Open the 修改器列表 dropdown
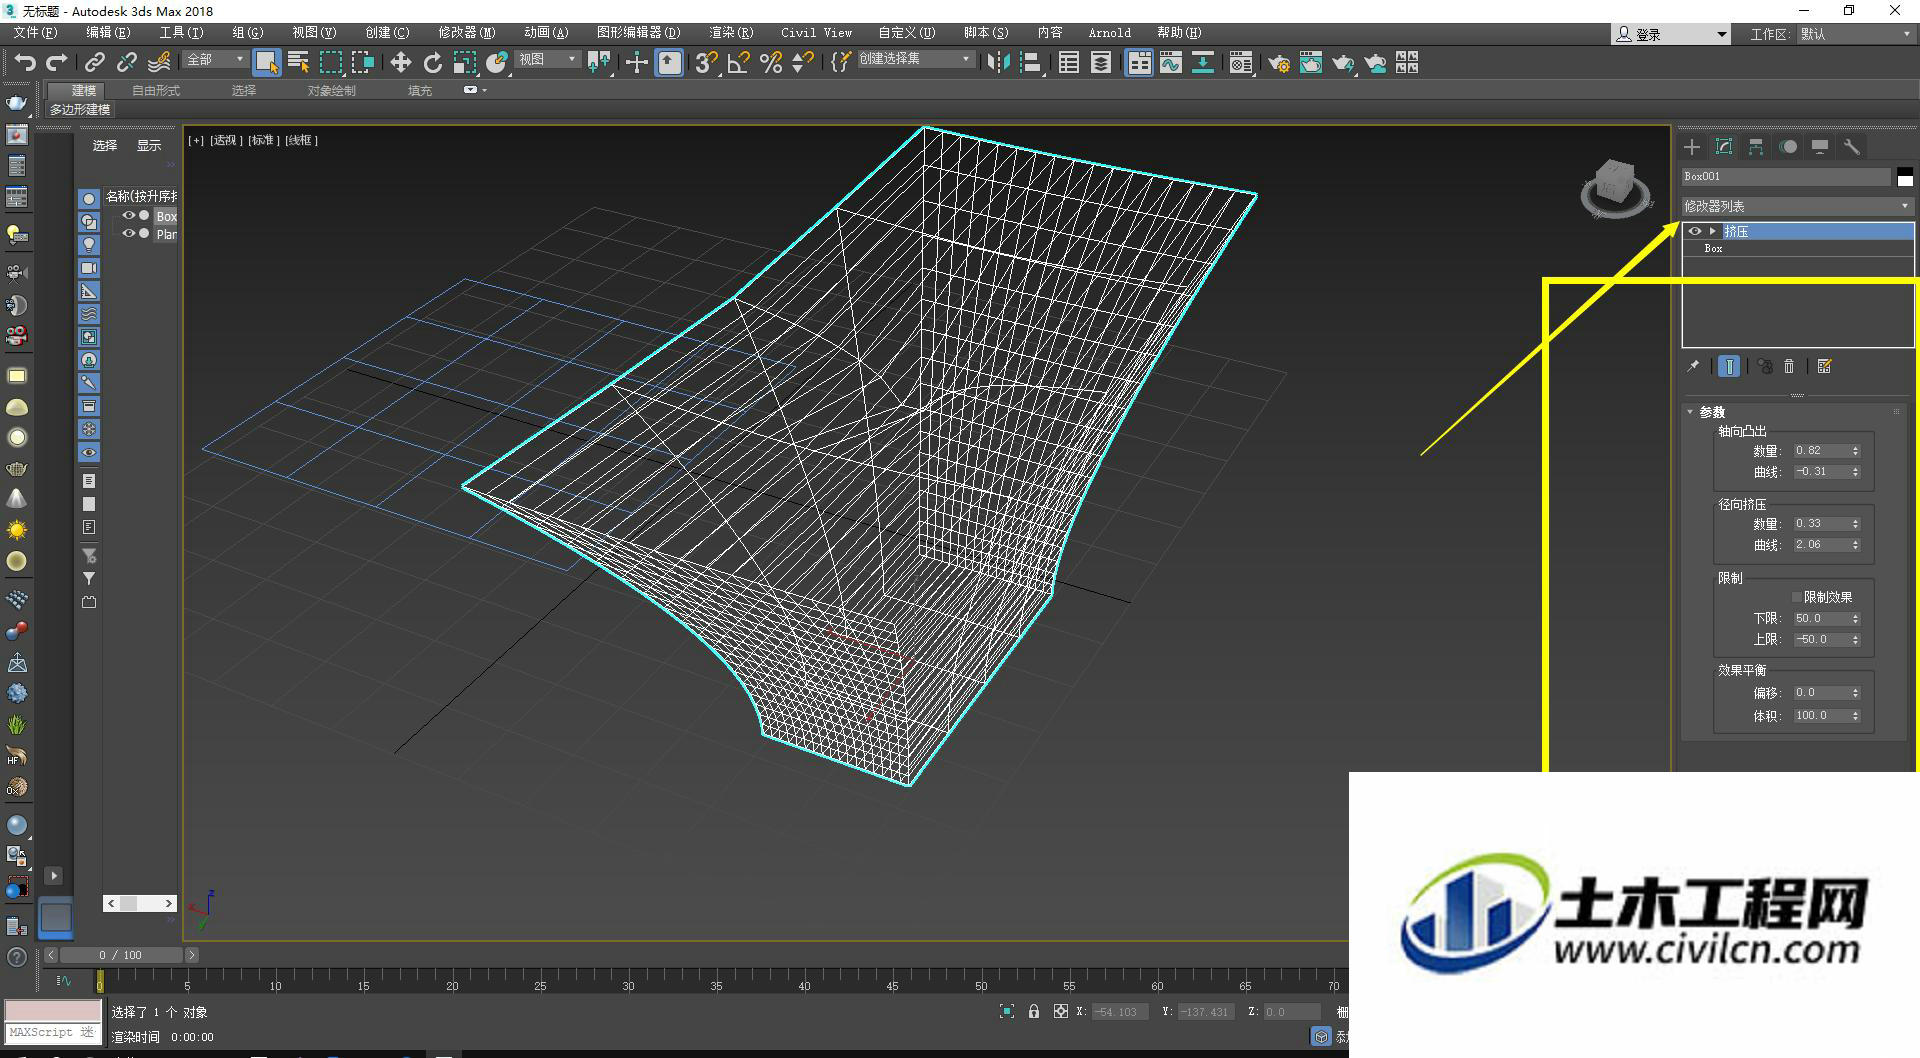Screen dimensions: 1920x1058 point(1797,206)
